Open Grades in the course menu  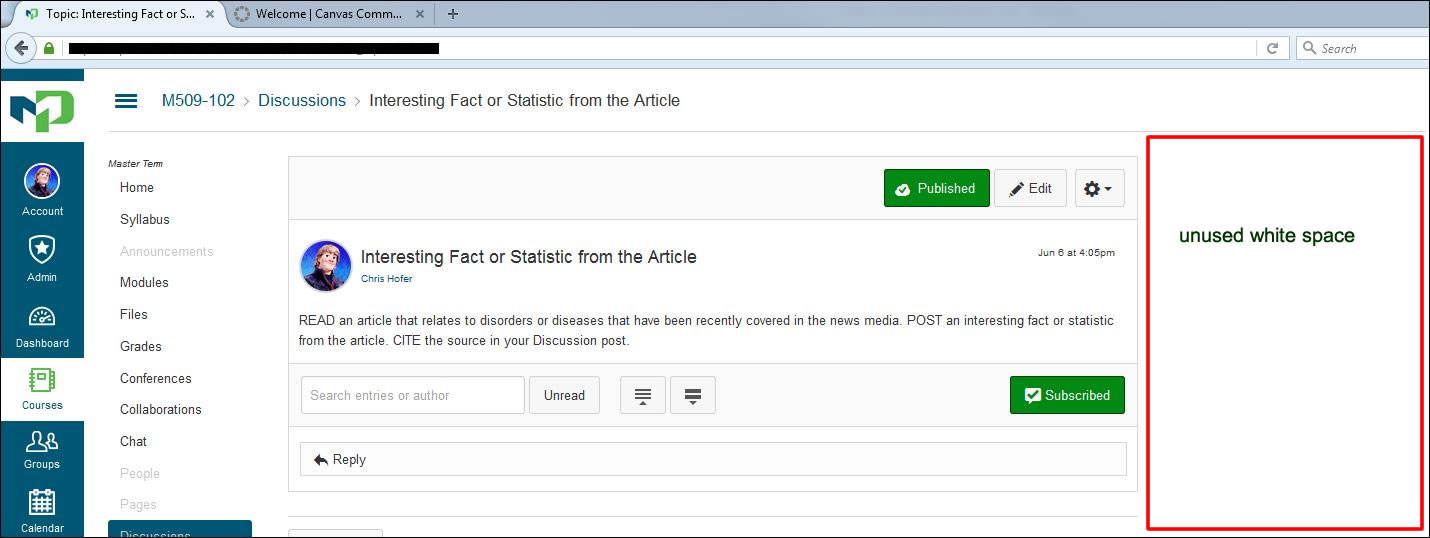pos(141,346)
